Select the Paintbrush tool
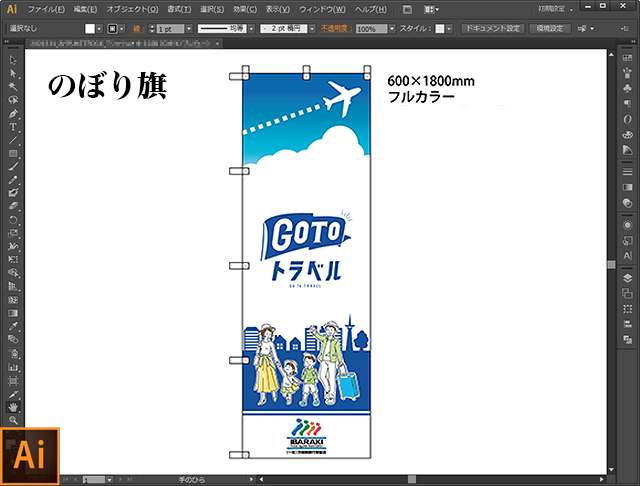640x486 pixels. (13, 167)
